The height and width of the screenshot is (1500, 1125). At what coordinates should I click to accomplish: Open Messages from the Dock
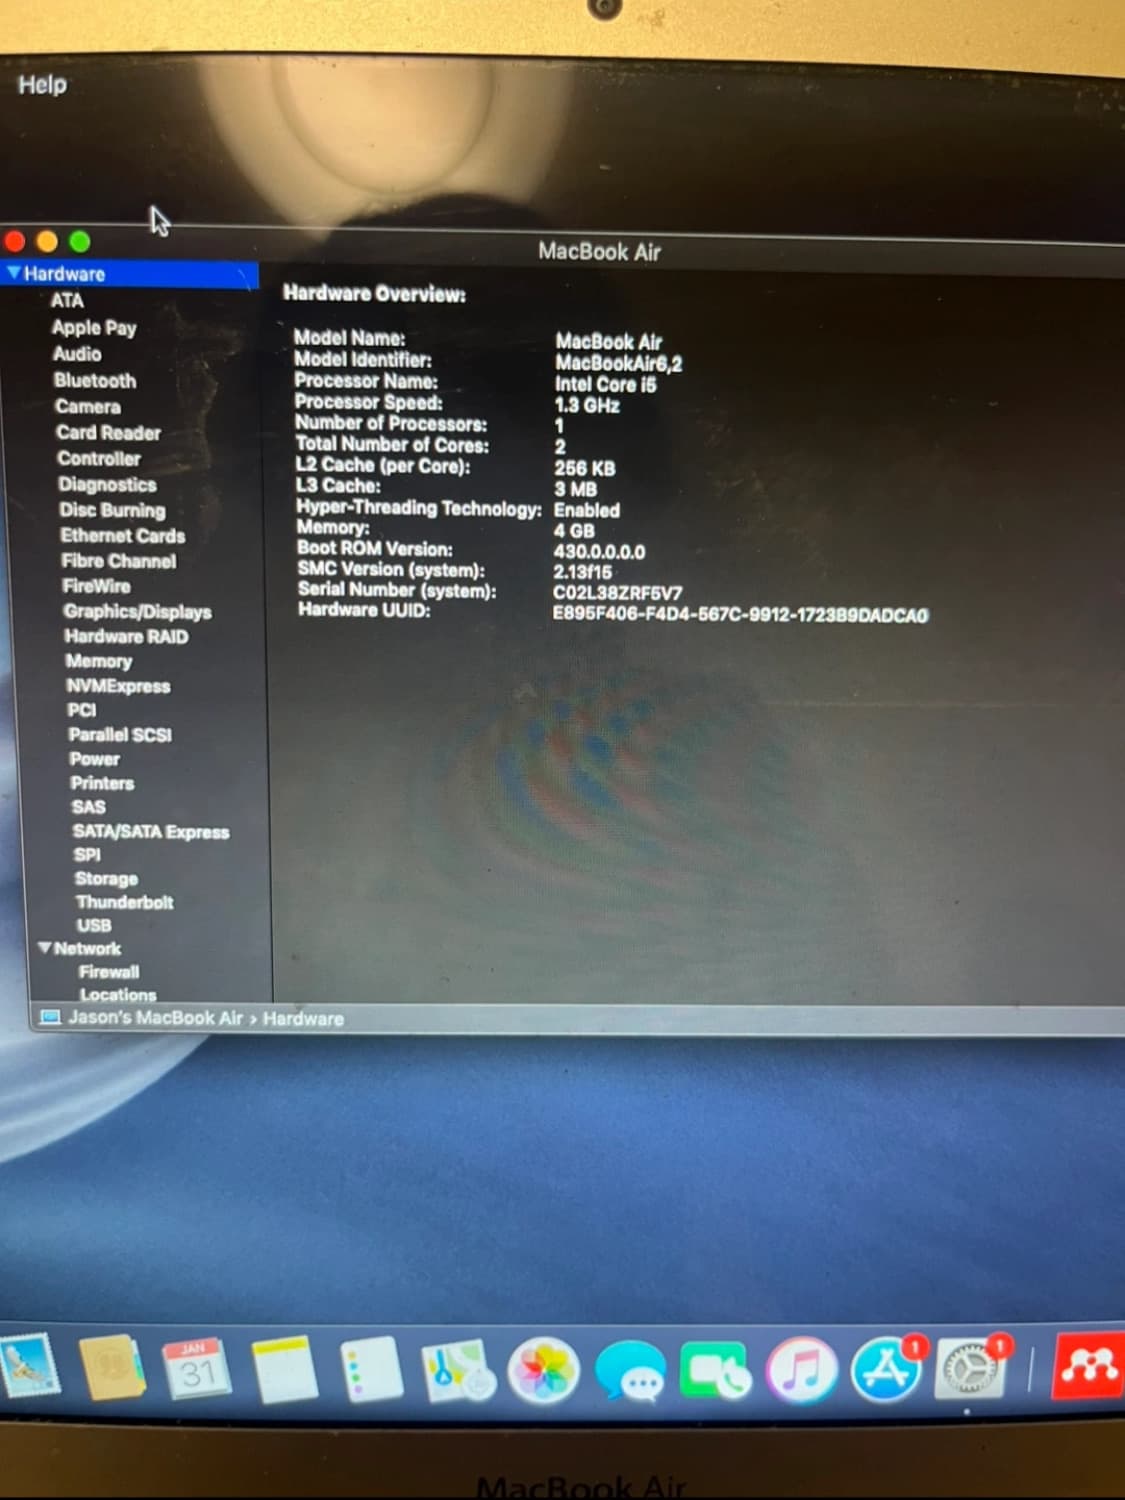point(630,1371)
